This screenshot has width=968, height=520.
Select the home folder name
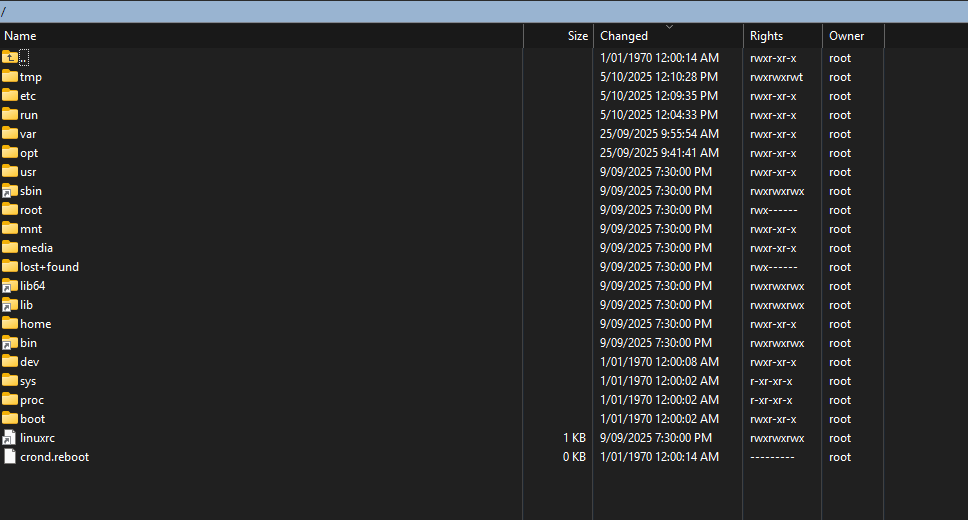35,324
